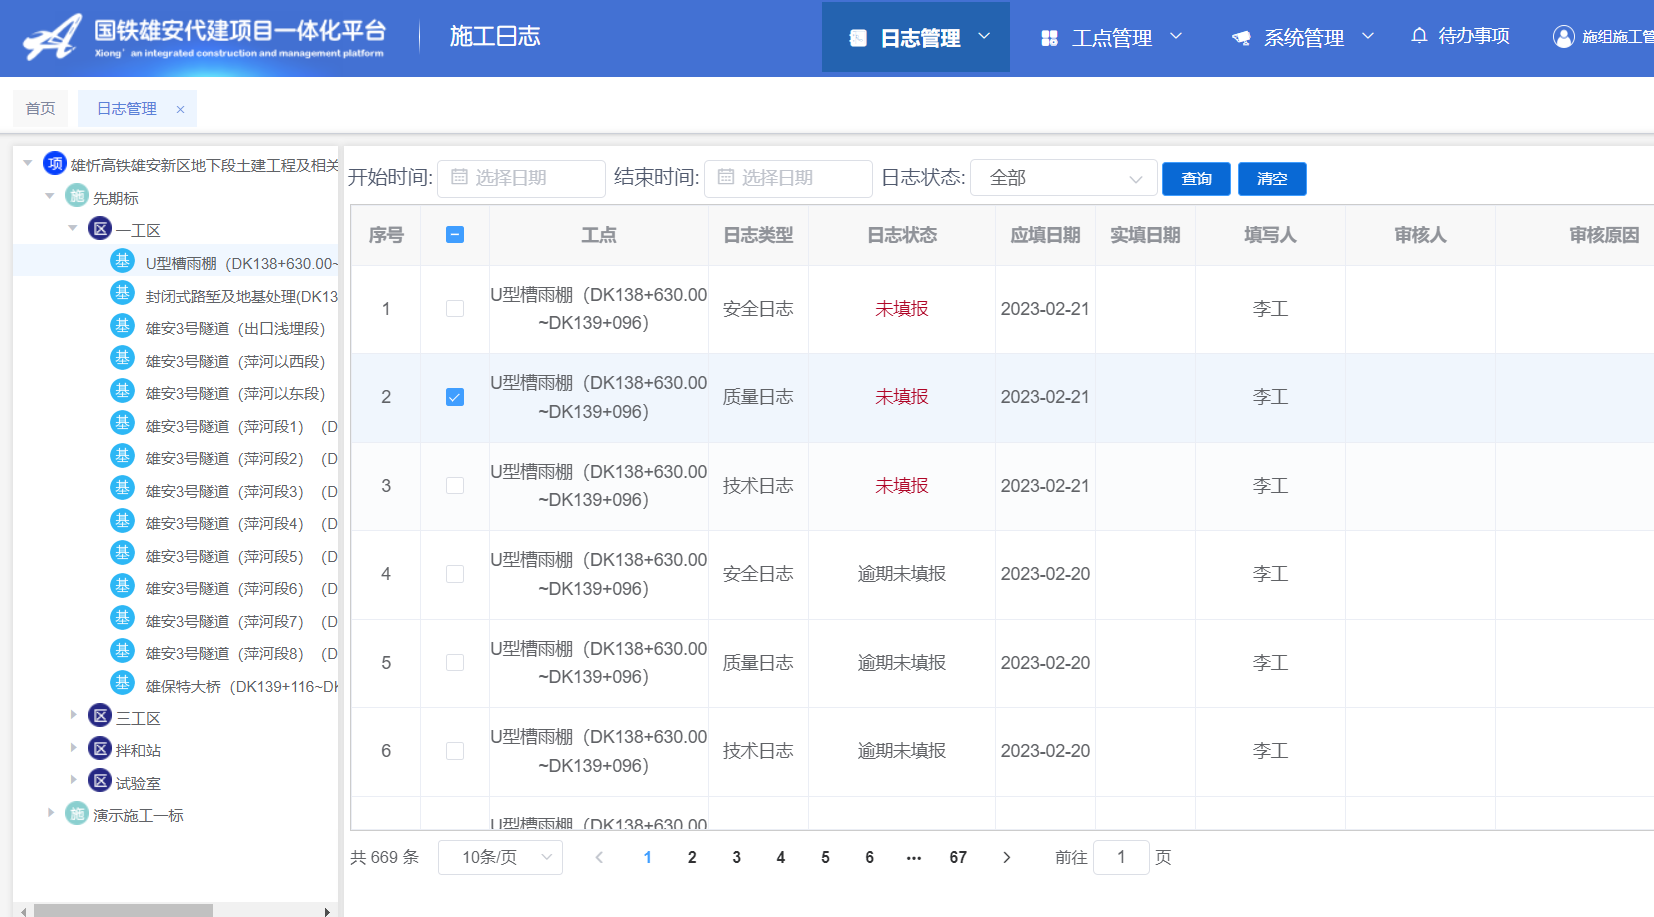Go to page 67 in pagination
1654x917 pixels.
tap(958, 857)
